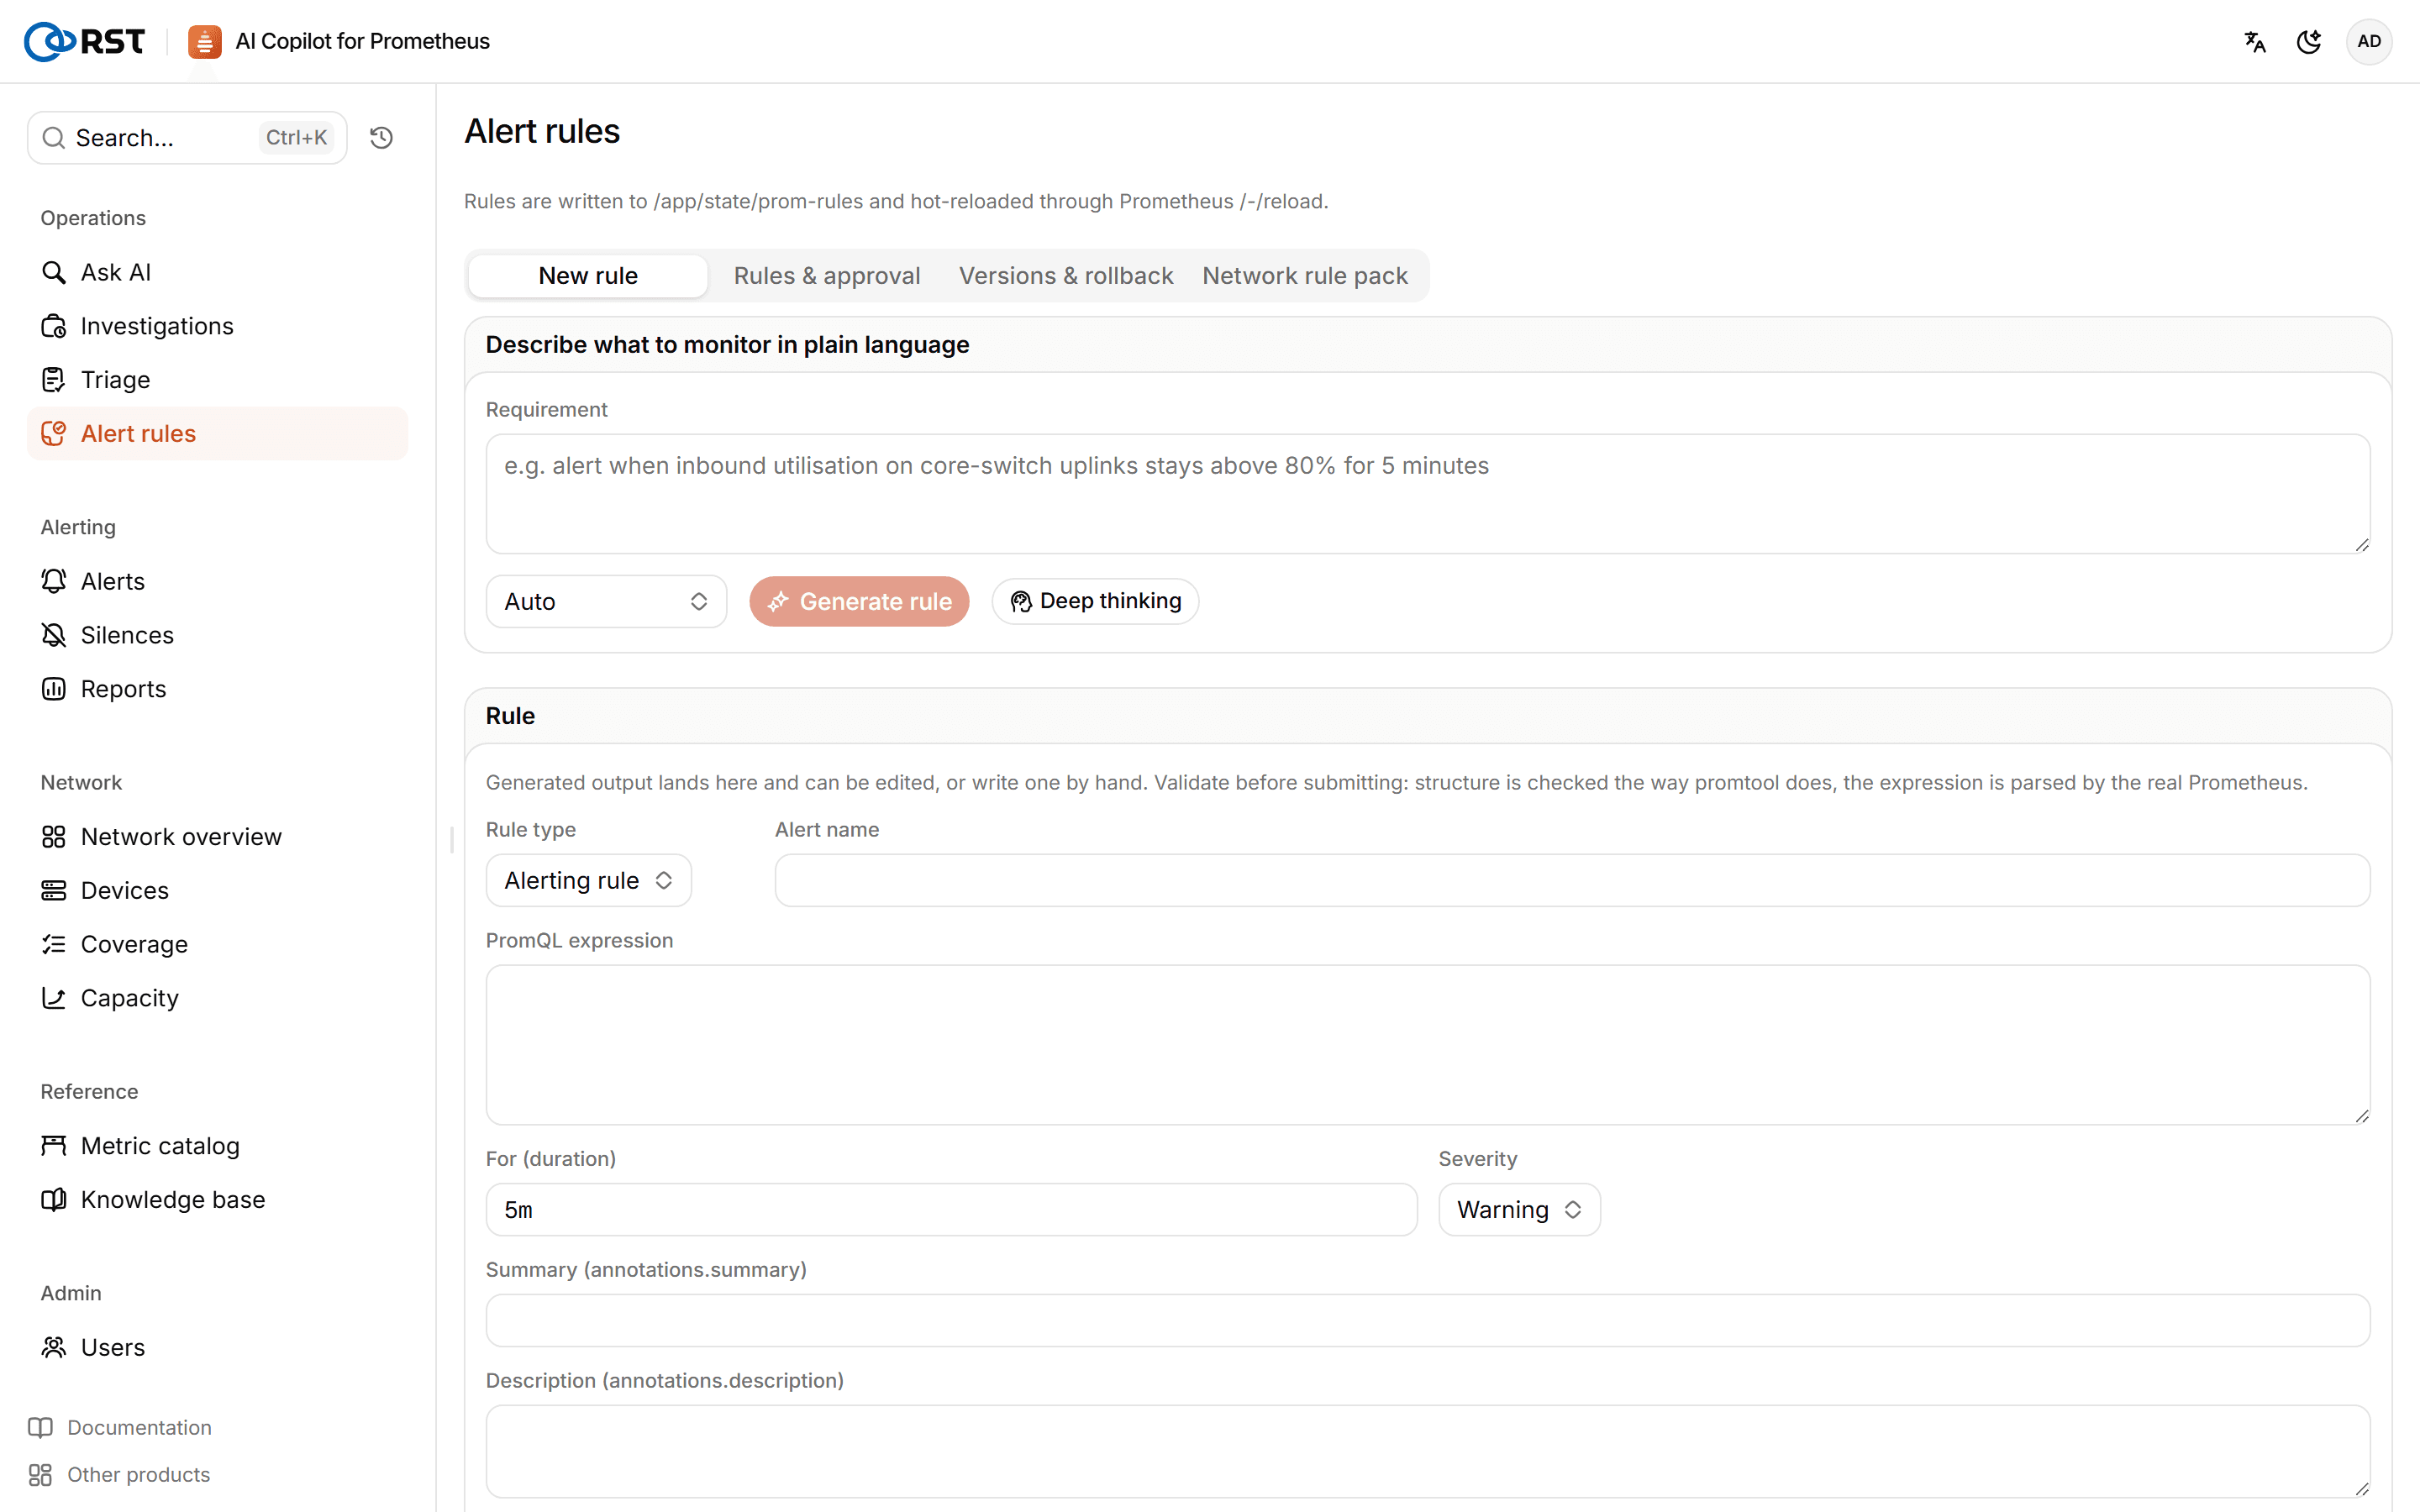Image resolution: width=2420 pixels, height=1512 pixels.
Task: Click the Generate rule button
Action: [x=859, y=601]
